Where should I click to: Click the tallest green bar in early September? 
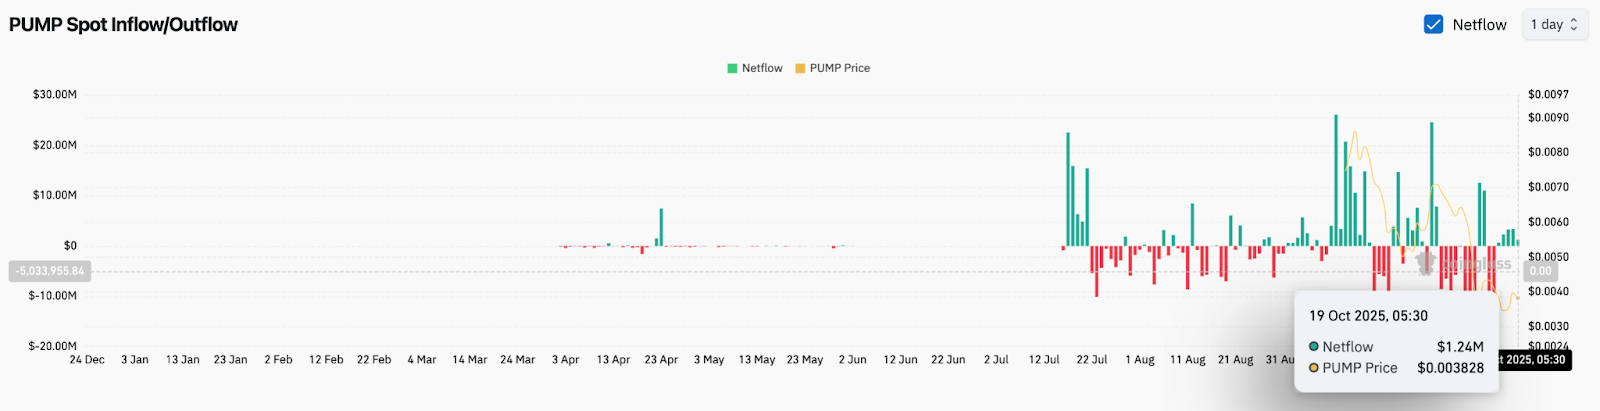(x=1336, y=180)
